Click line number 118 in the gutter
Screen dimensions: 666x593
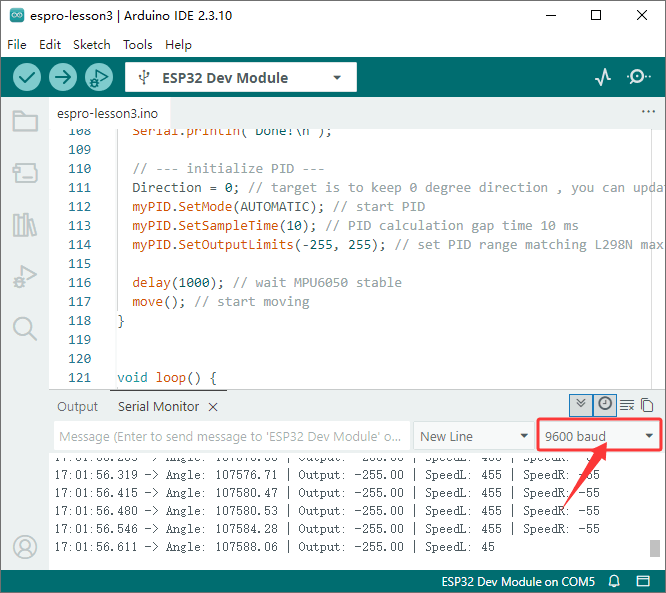click(x=79, y=320)
